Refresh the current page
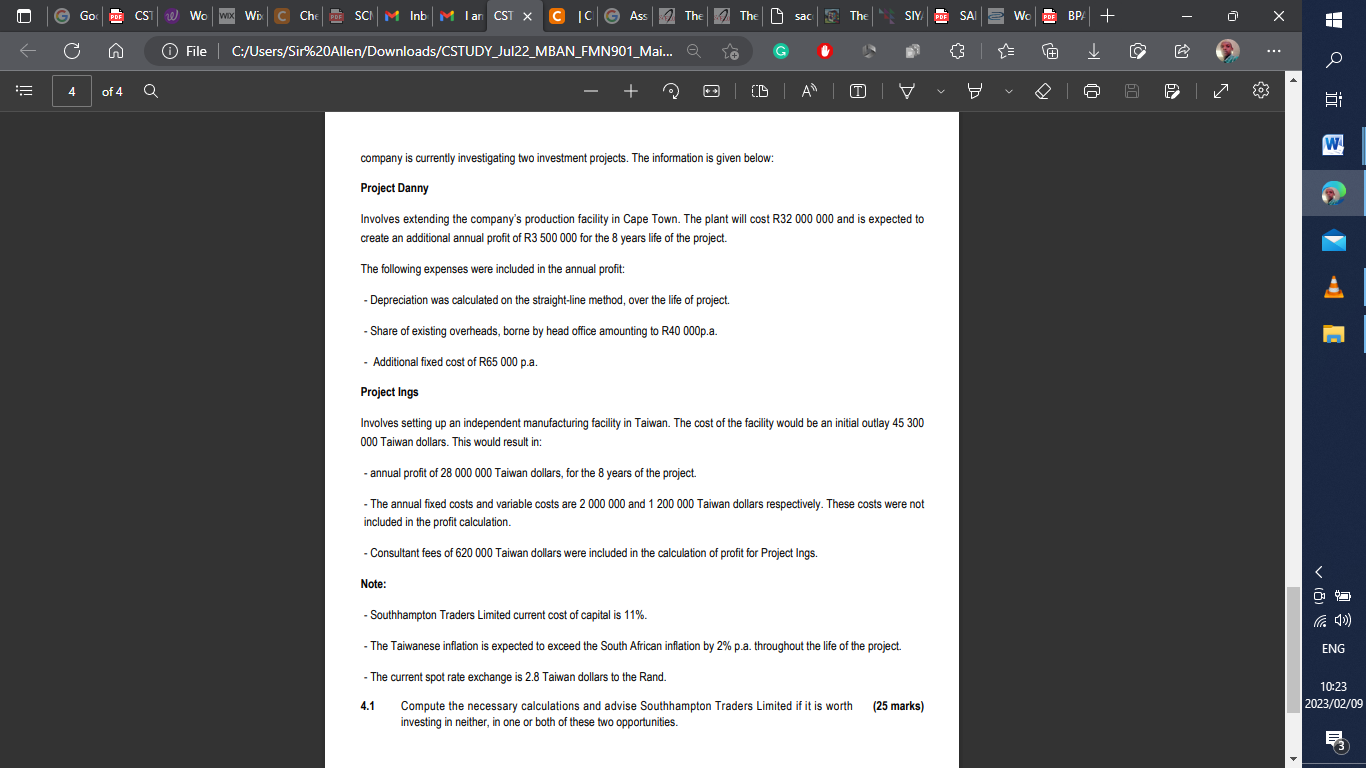1366x768 pixels. click(72, 51)
